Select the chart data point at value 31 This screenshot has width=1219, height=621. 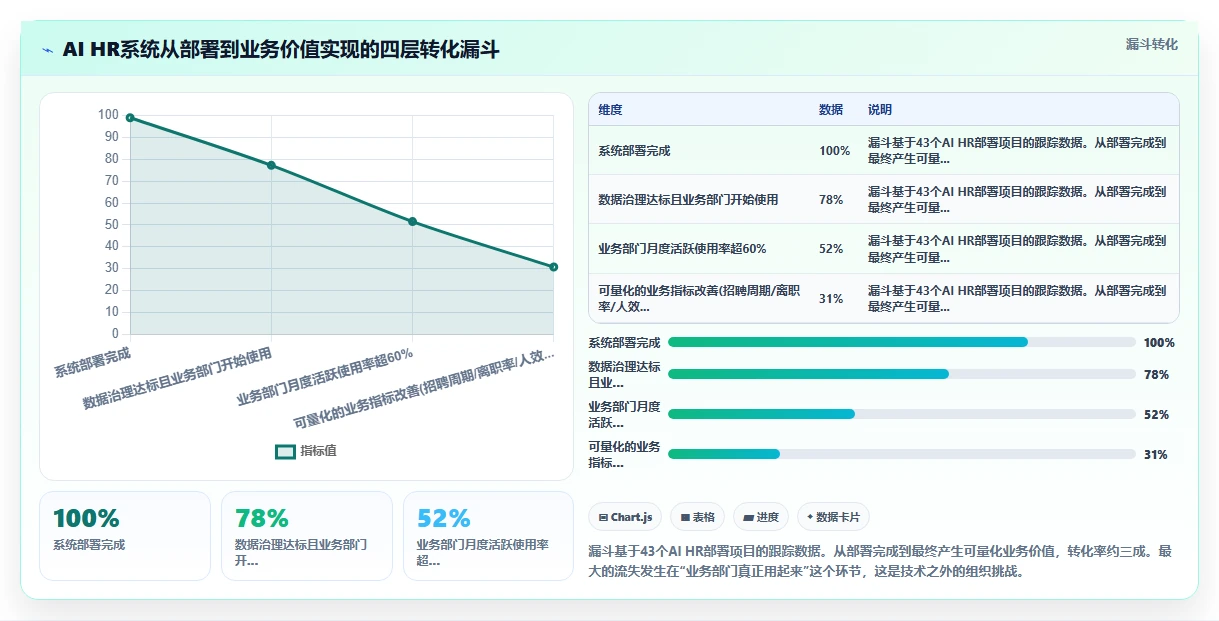click(x=553, y=267)
